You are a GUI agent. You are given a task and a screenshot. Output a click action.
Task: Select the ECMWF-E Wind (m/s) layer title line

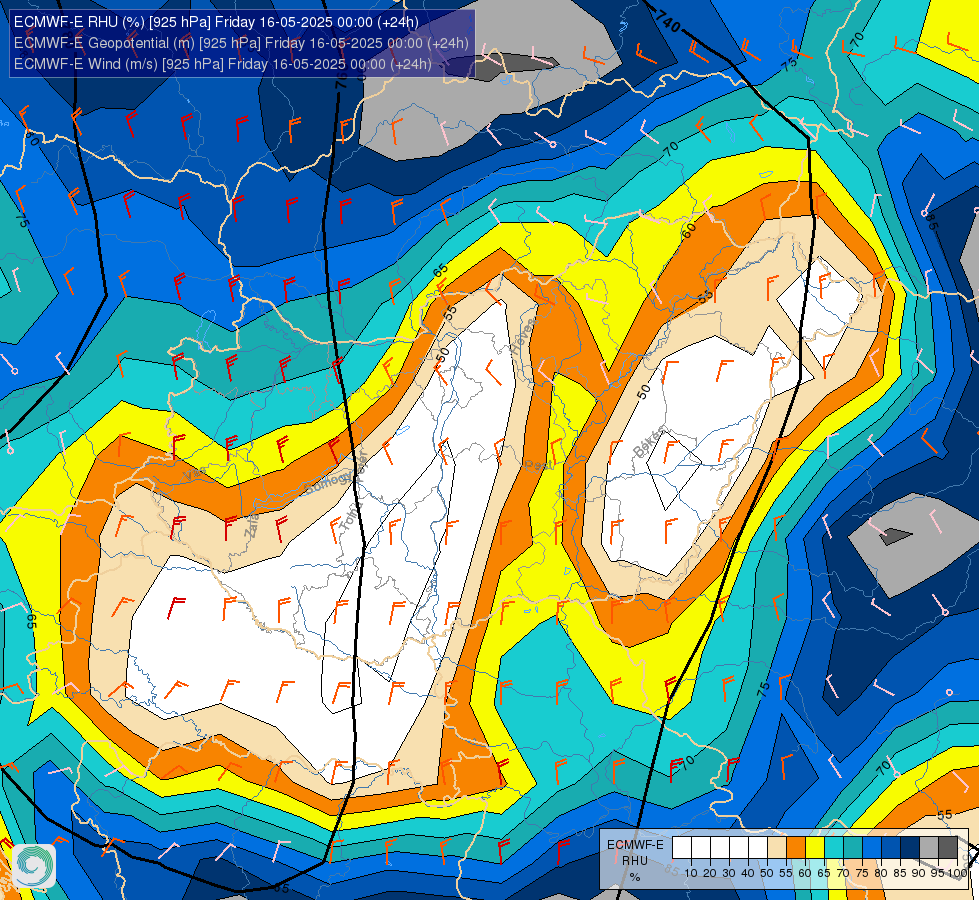pos(223,64)
